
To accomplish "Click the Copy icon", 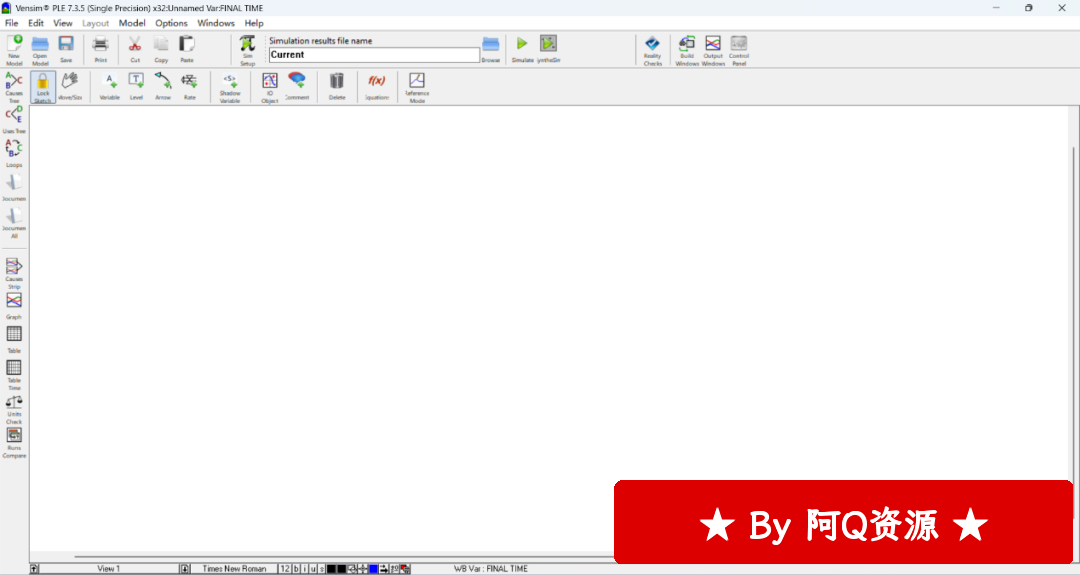I will pos(161,50).
